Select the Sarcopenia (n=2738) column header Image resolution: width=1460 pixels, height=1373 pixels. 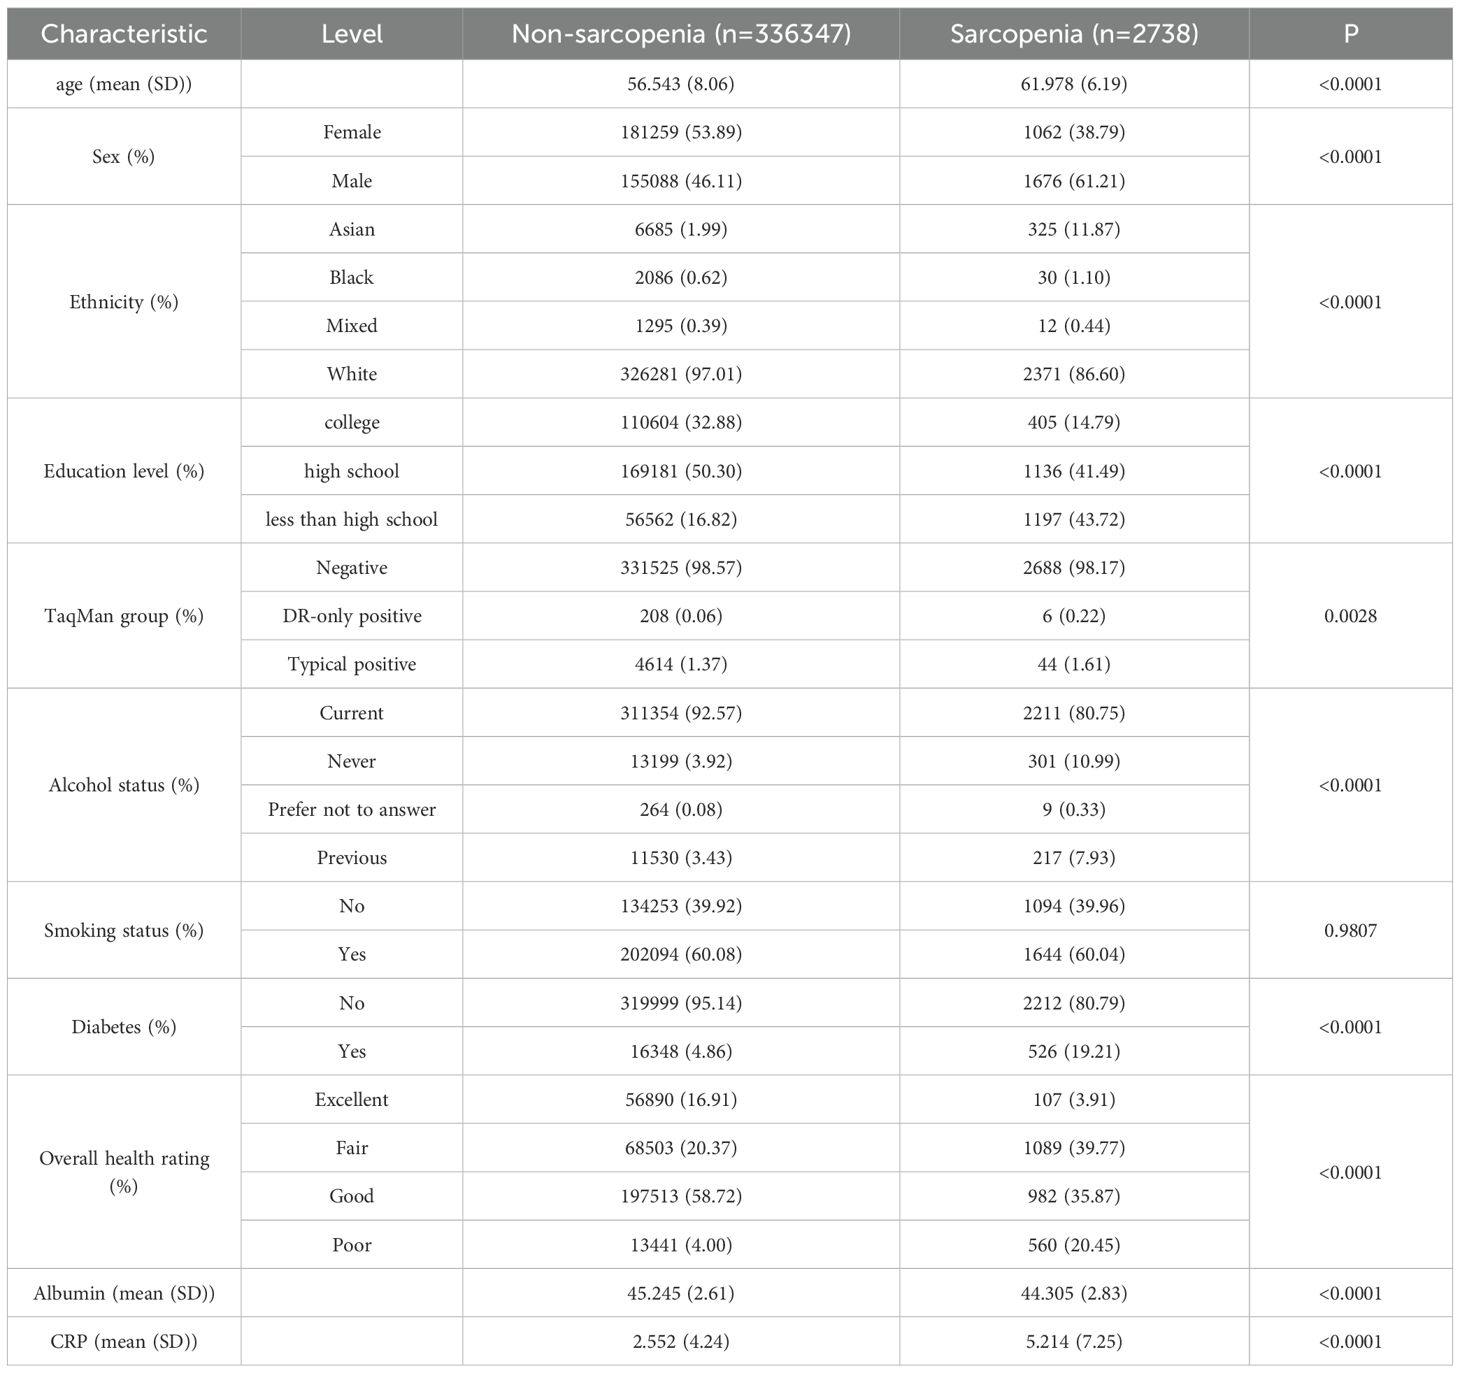[x=1074, y=34]
